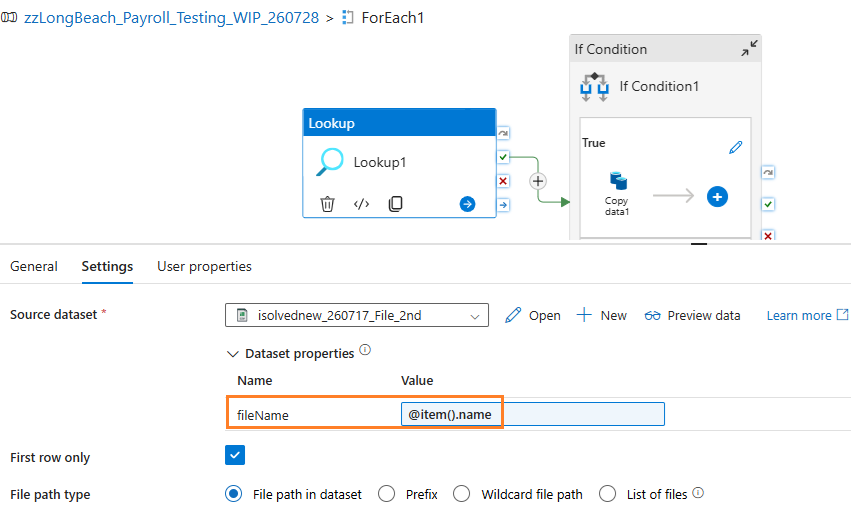Delete the Lookup1 activity with trash icon
Image resolution: width=851 pixels, height=505 pixels.
(327, 204)
